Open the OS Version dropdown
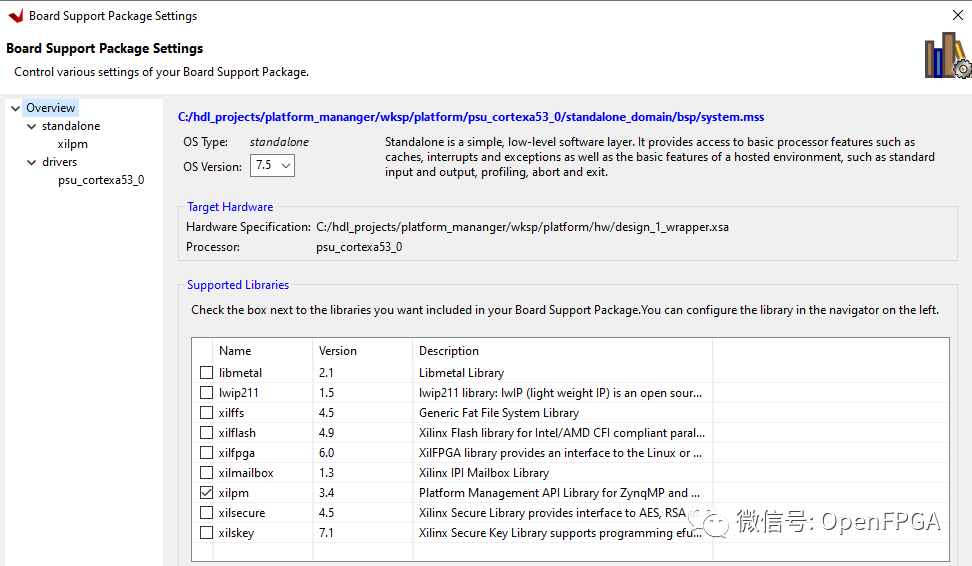Image resolution: width=972 pixels, height=566 pixels. click(272, 165)
